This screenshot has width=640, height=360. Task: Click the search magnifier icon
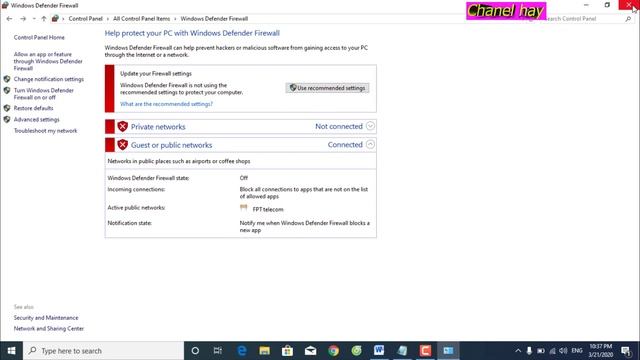(628, 19)
